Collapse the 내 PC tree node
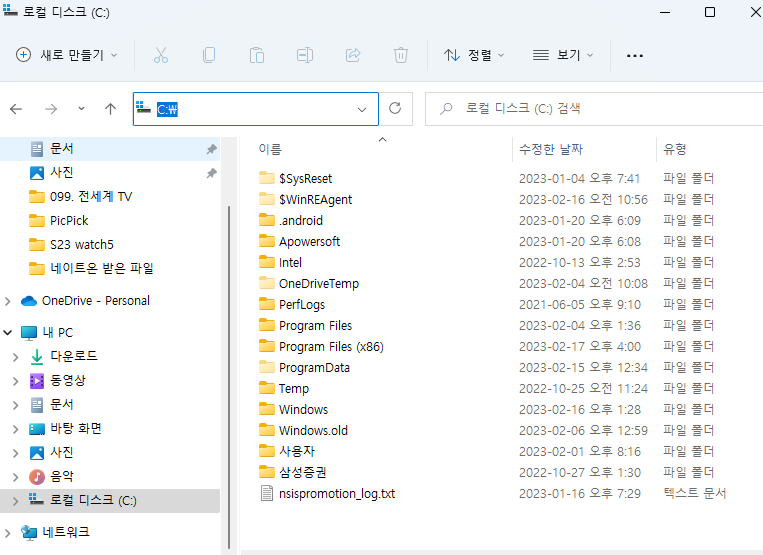 [8, 333]
